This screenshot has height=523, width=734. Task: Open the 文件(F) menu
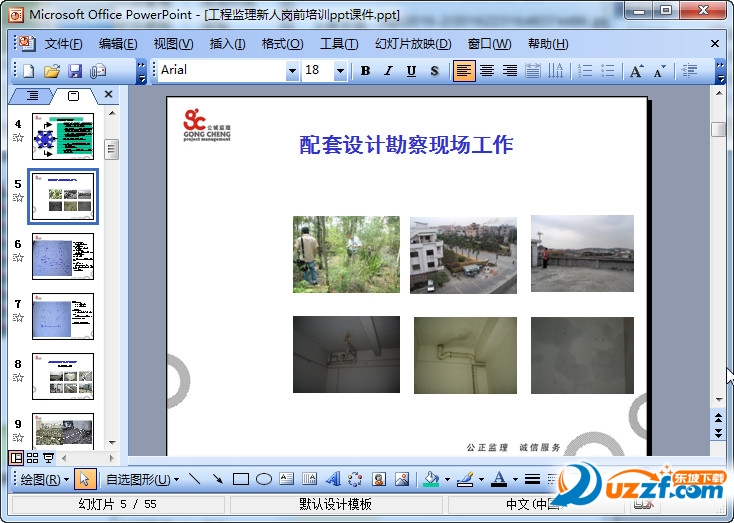(63, 44)
